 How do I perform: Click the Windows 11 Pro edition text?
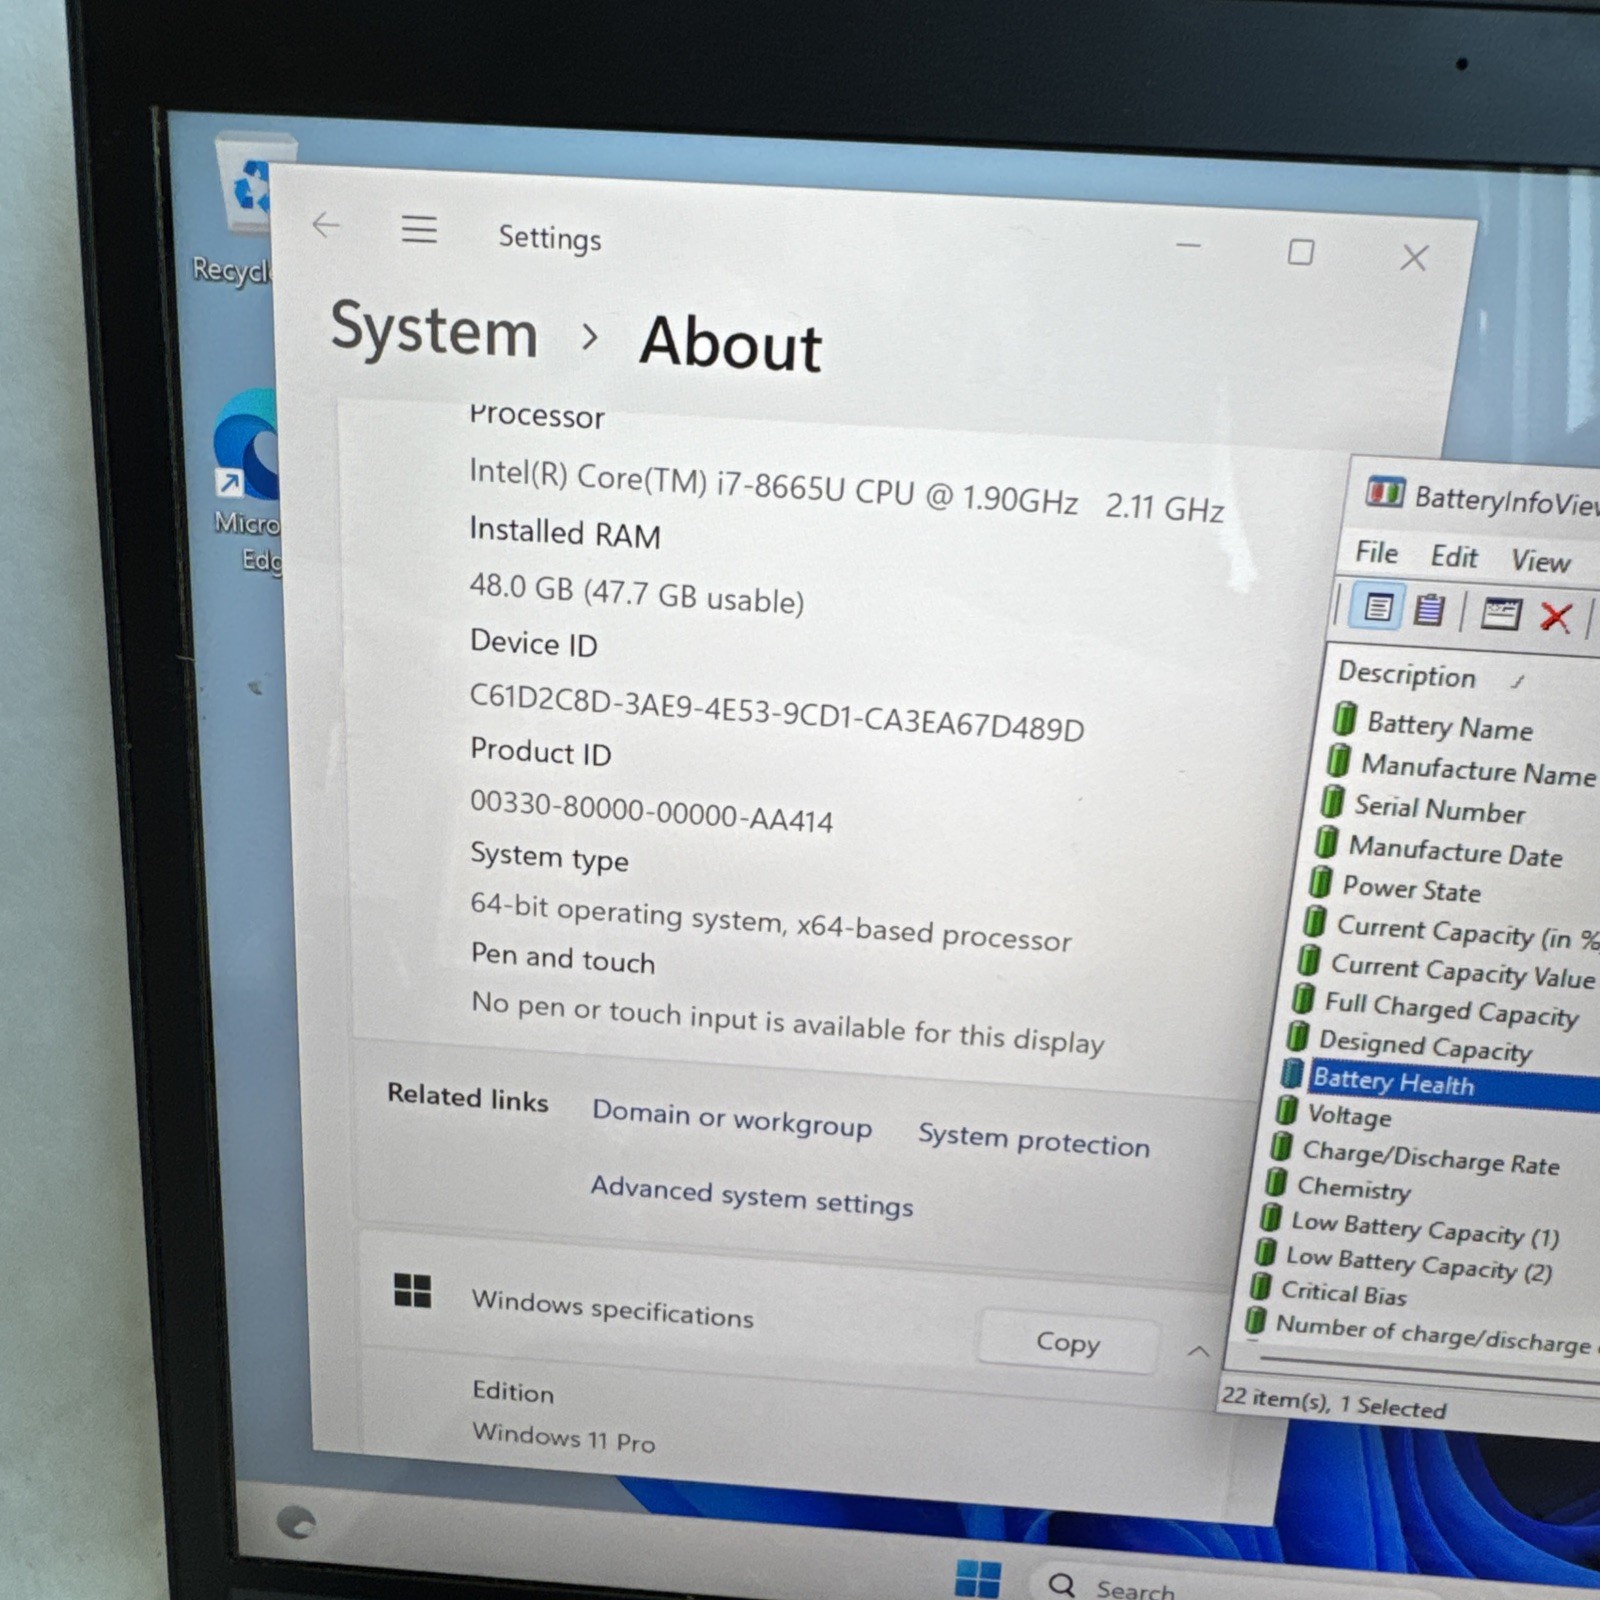pos(563,1438)
